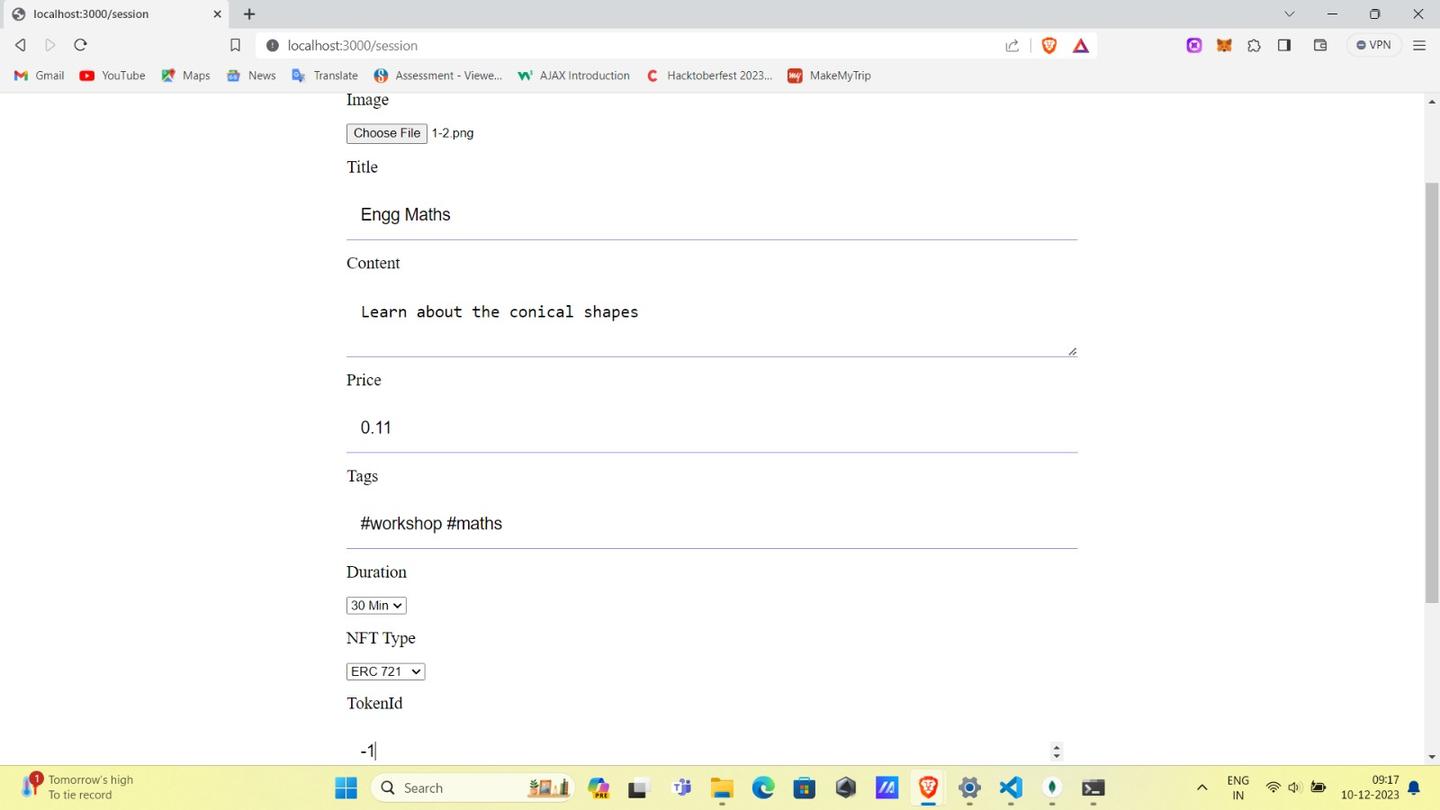The image size is (1440, 810).
Task: Open Microsoft Store from the taskbar
Action: point(804,788)
